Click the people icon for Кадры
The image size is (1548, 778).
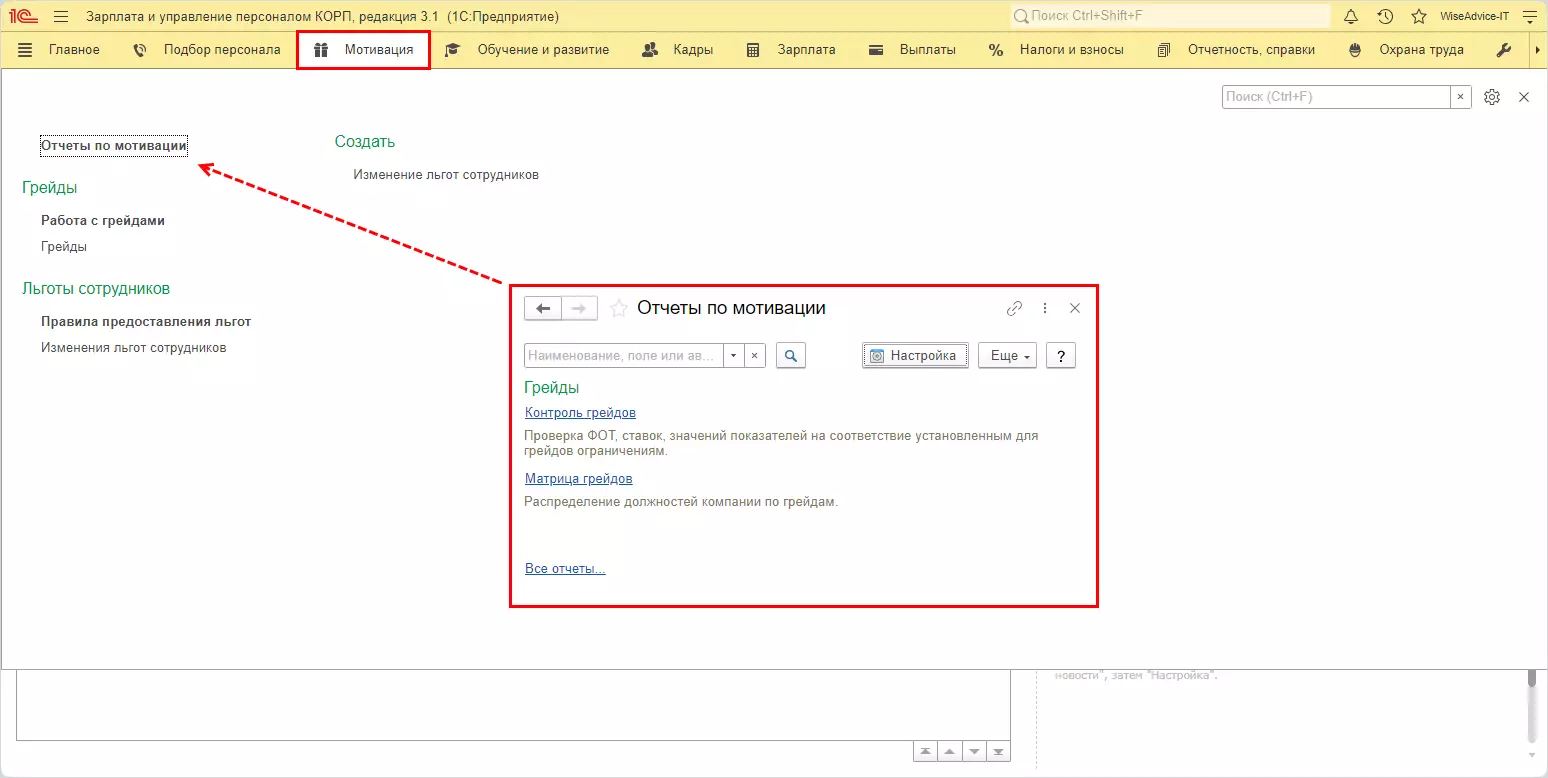pyautogui.click(x=650, y=50)
